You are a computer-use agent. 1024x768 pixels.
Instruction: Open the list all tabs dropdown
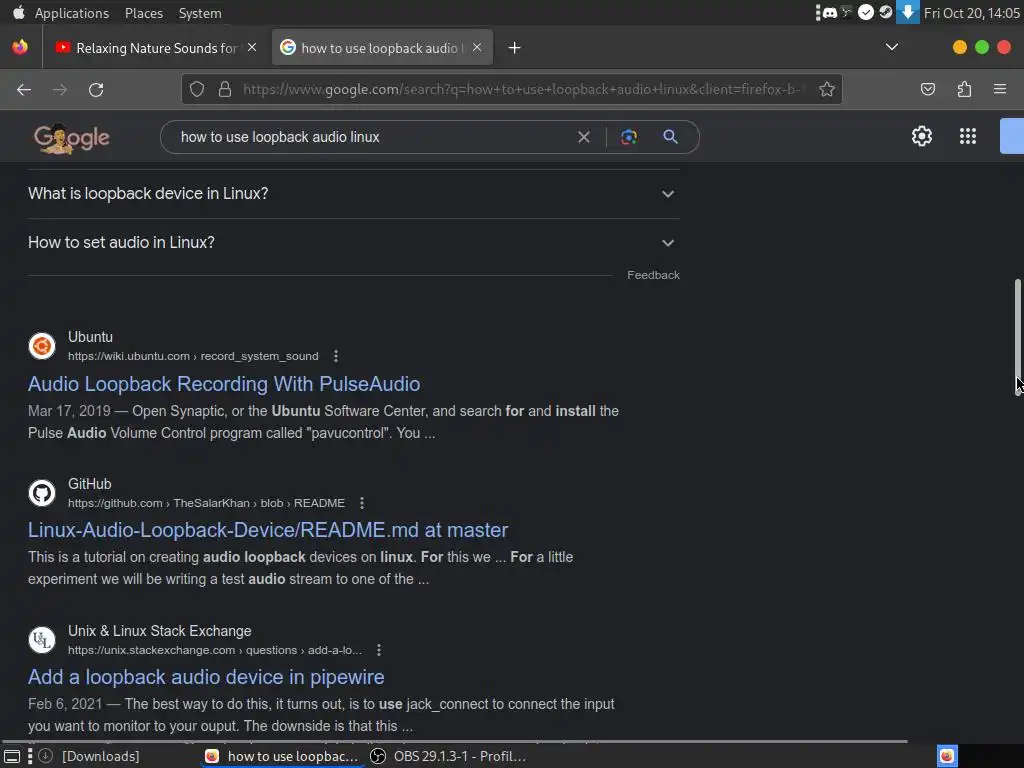(x=891, y=47)
